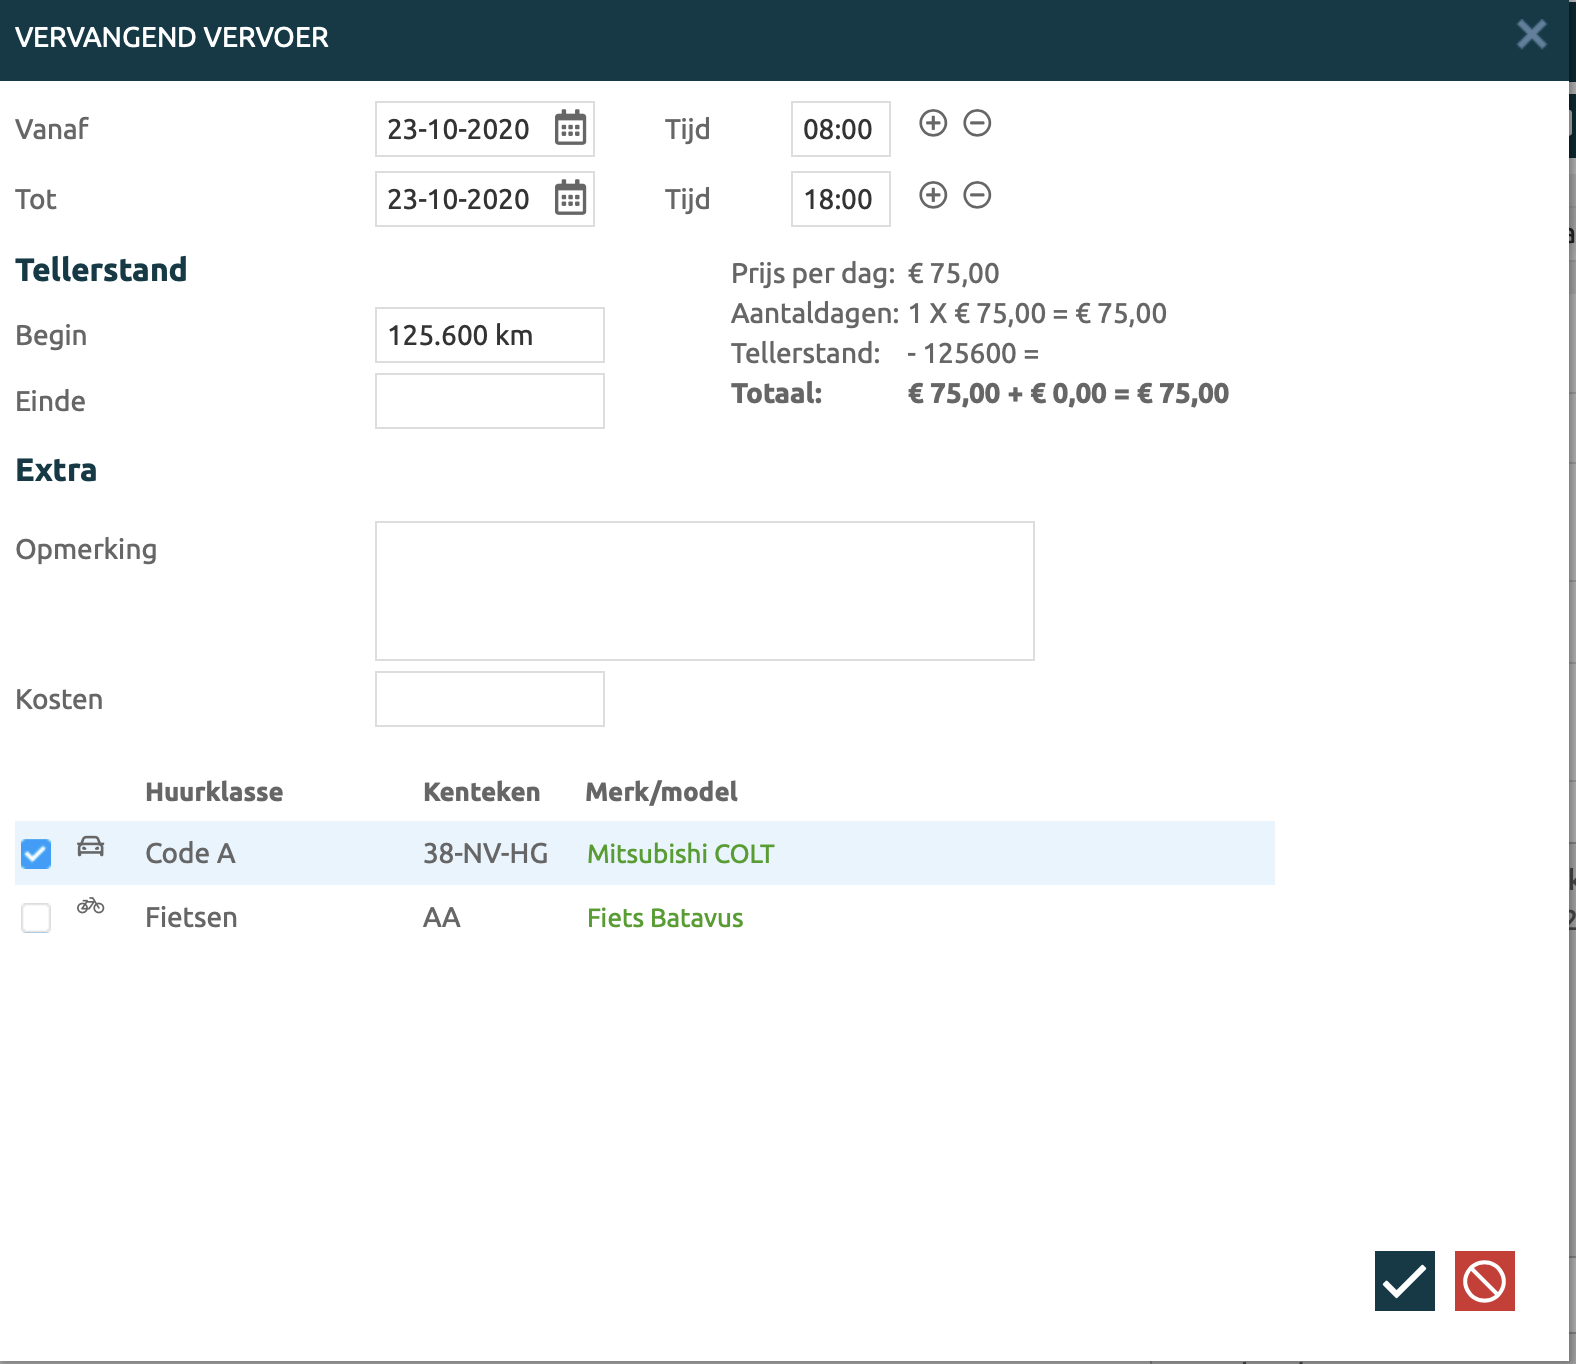Click the car icon for Code A
Image resolution: width=1576 pixels, height=1364 pixels.
pos(91,847)
